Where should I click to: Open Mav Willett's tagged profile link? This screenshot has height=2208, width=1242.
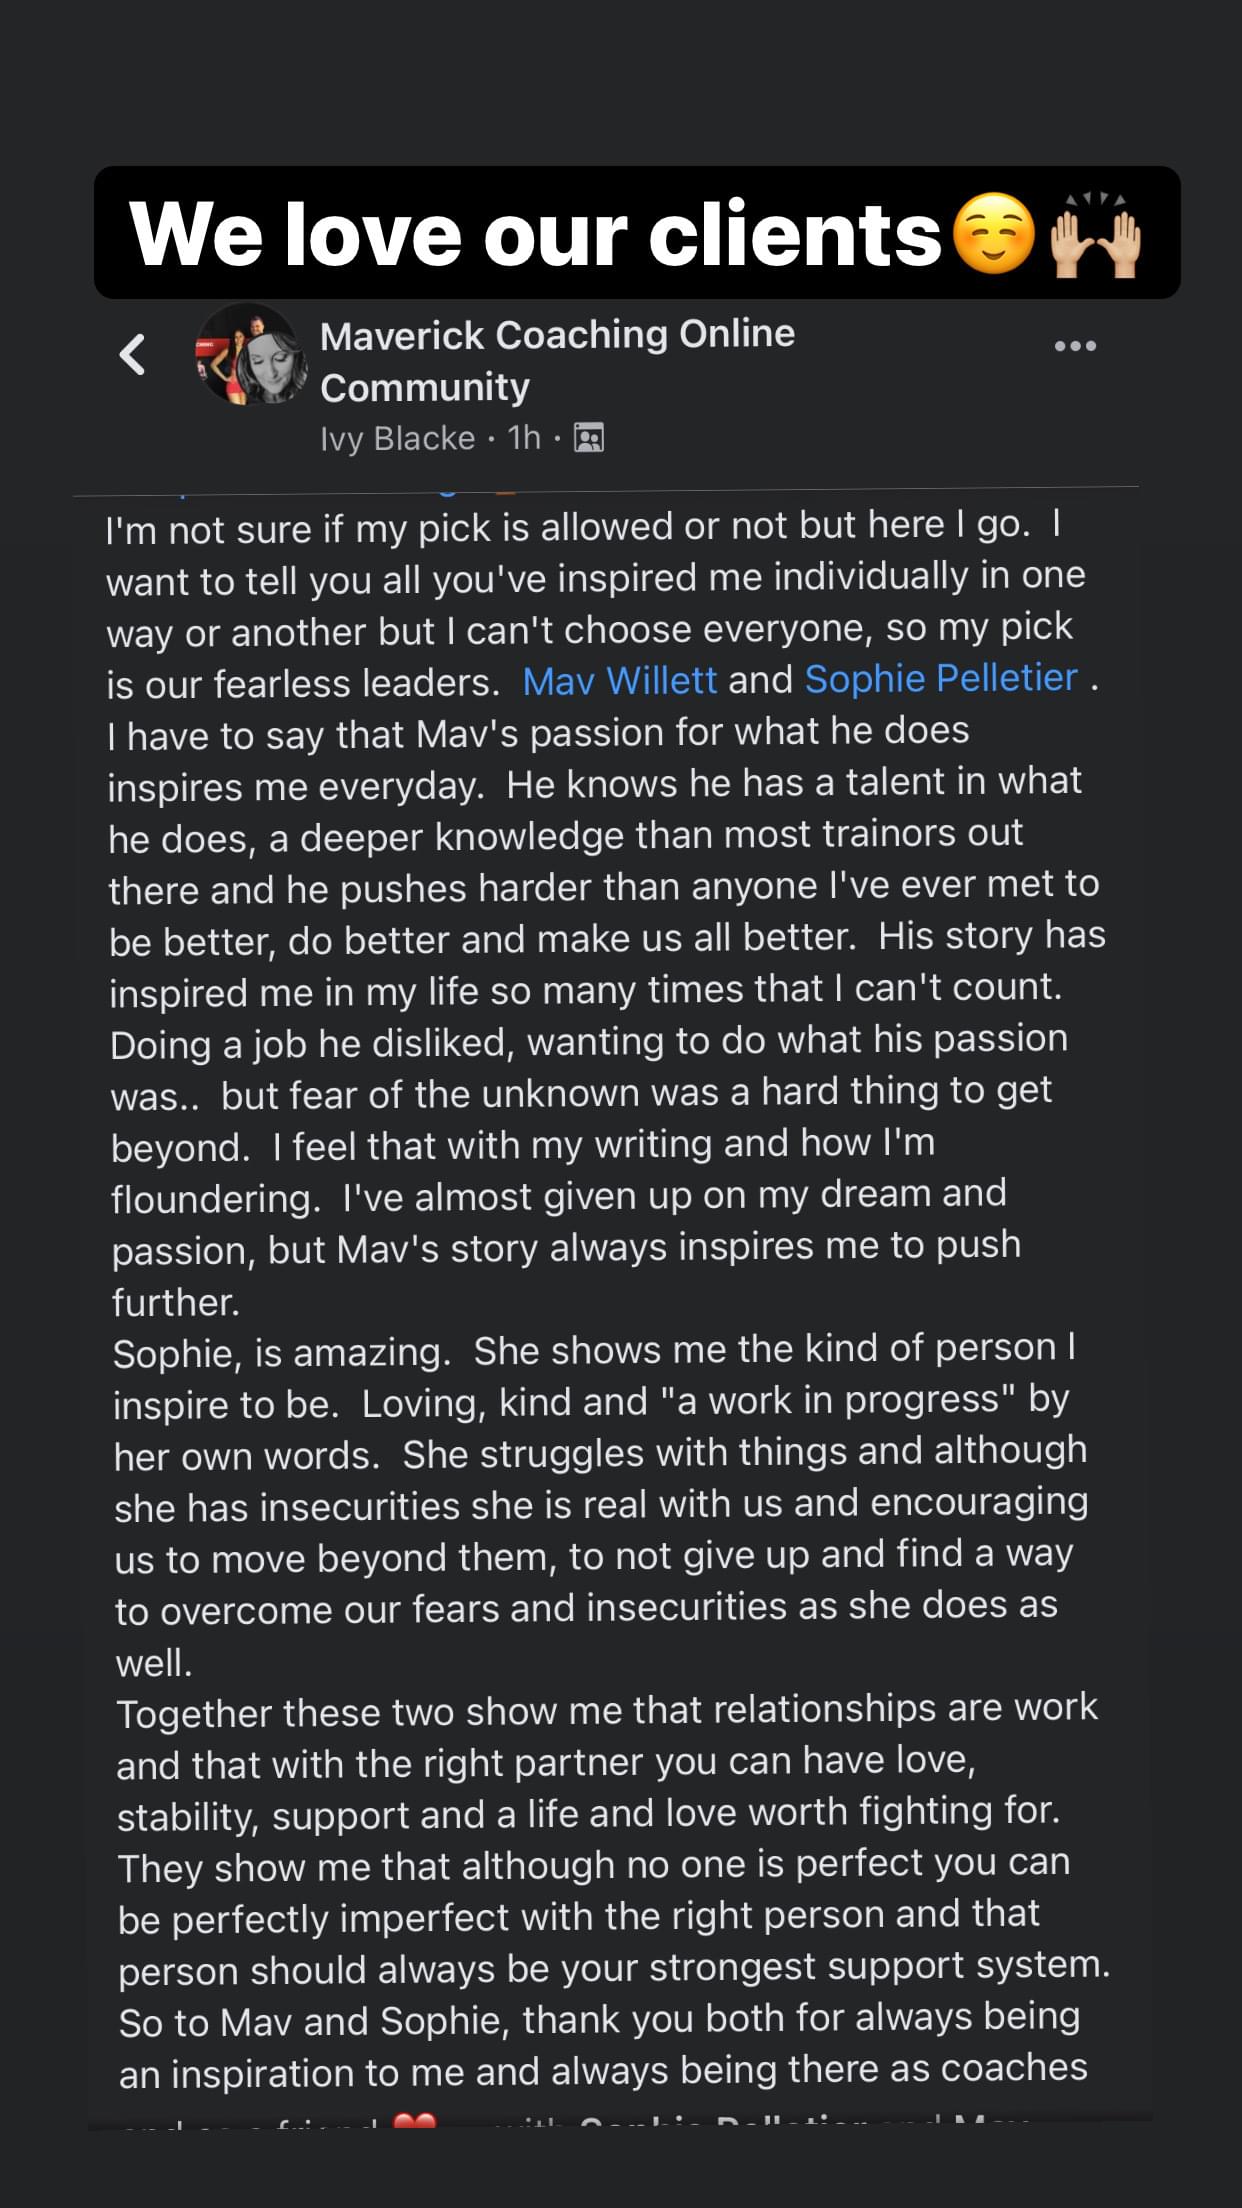coord(619,681)
